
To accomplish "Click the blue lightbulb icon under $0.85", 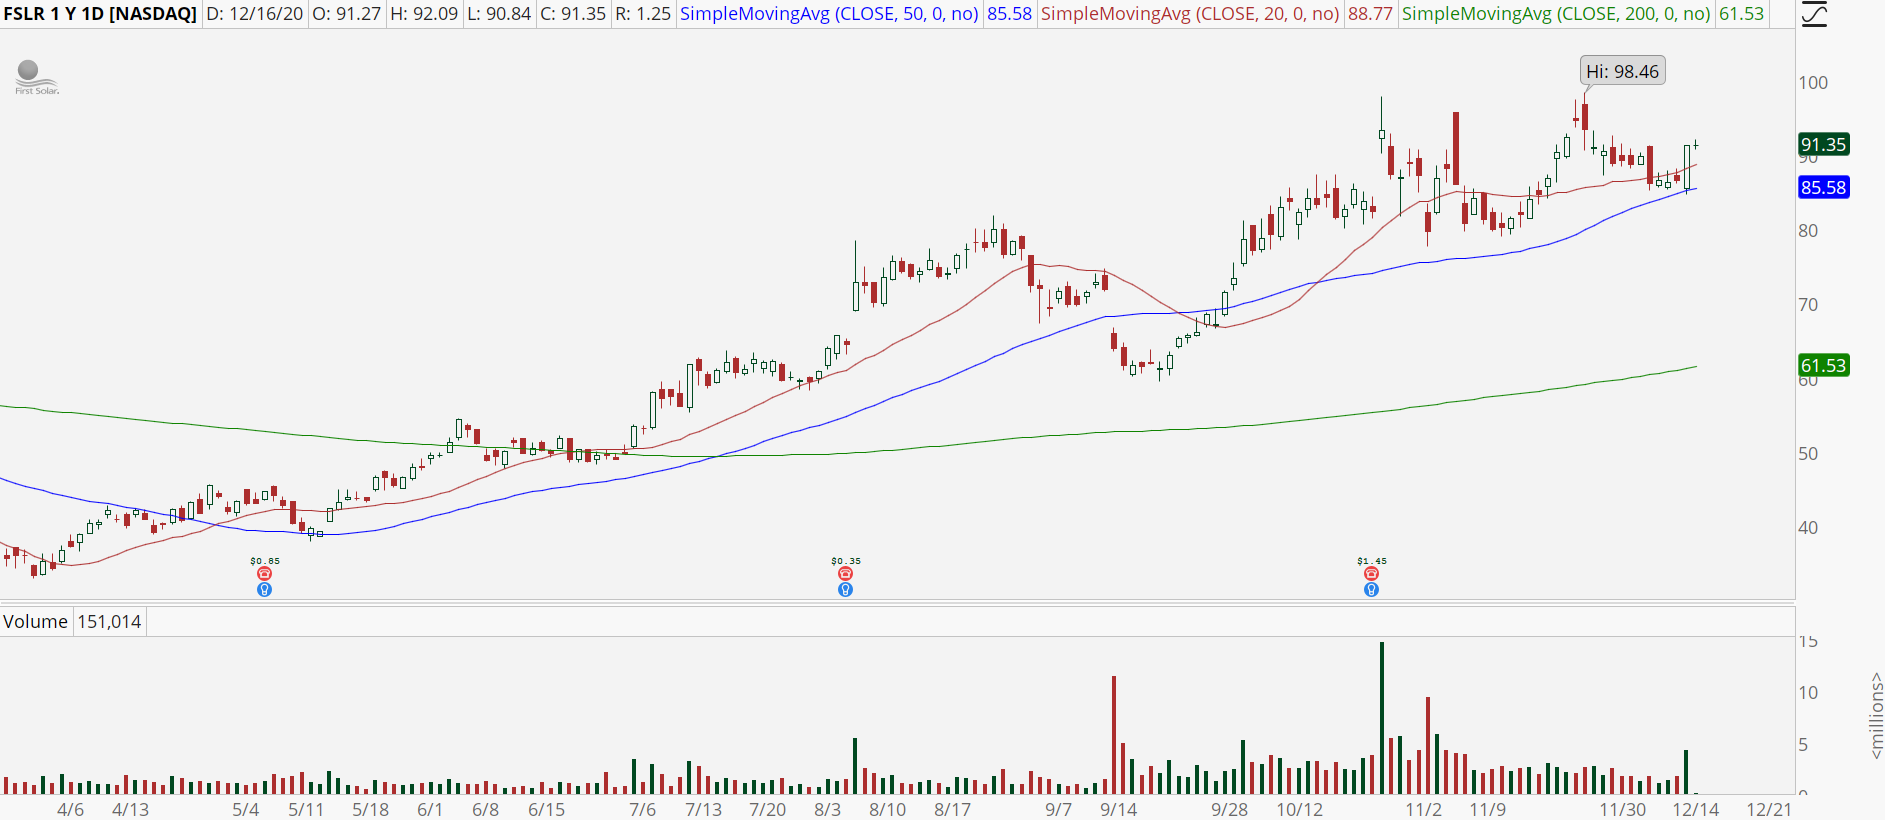I will 264,590.
